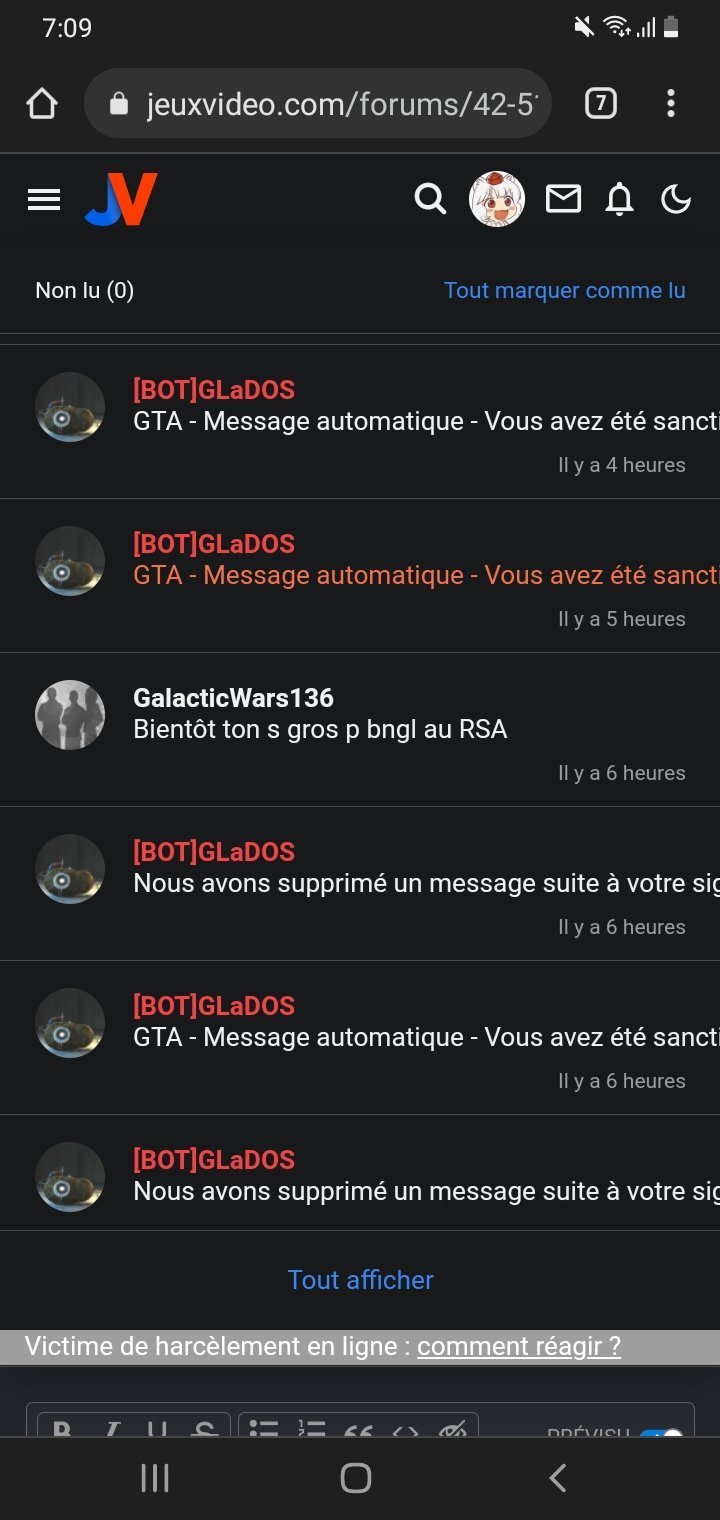
Task: Tap the JV site logo
Action: point(121,199)
